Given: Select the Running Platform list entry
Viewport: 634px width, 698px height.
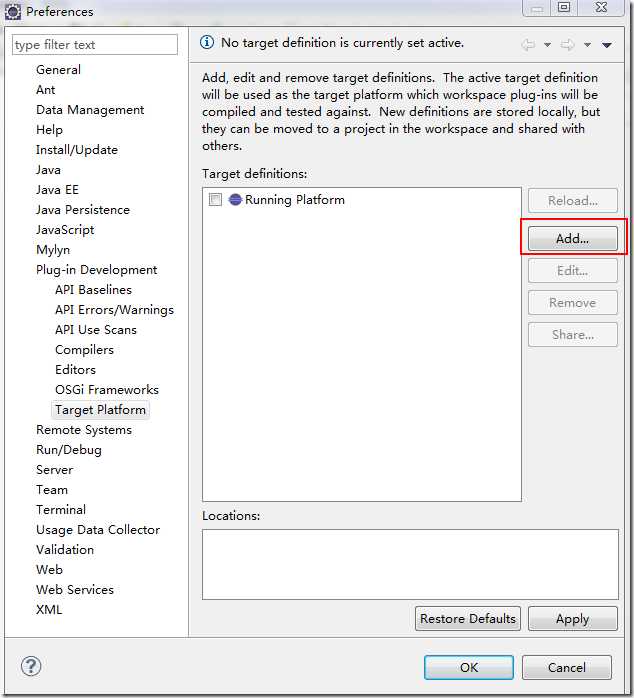Looking at the screenshot, I should (x=295, y=200).
